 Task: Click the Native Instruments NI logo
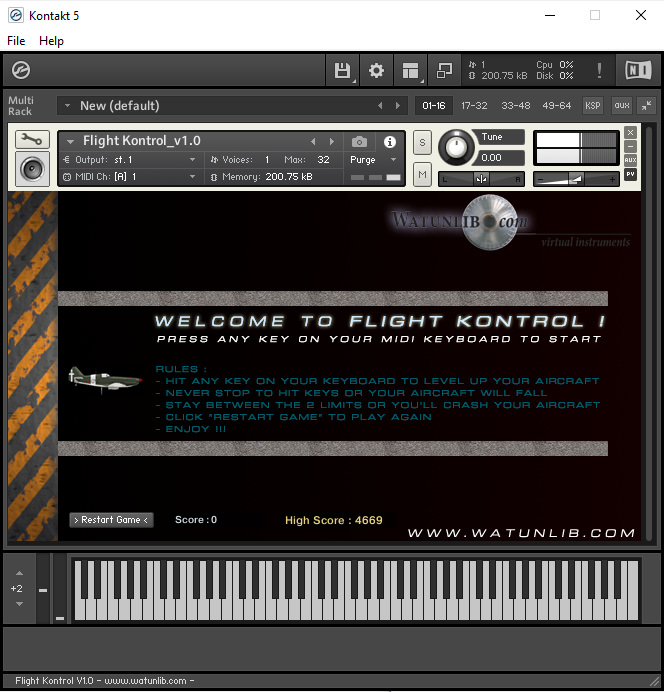(638, 70)
